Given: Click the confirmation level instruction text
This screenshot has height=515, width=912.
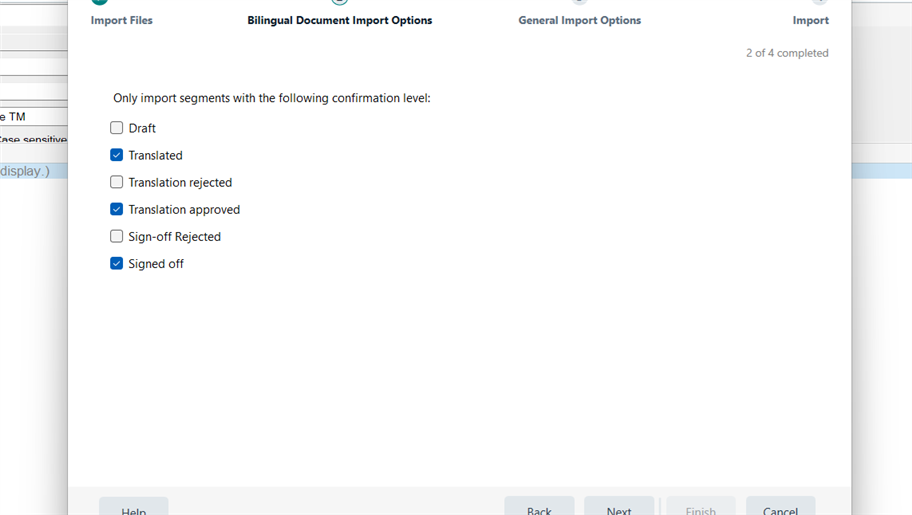Looking at the screenshot, I should (x=272, y=98).
